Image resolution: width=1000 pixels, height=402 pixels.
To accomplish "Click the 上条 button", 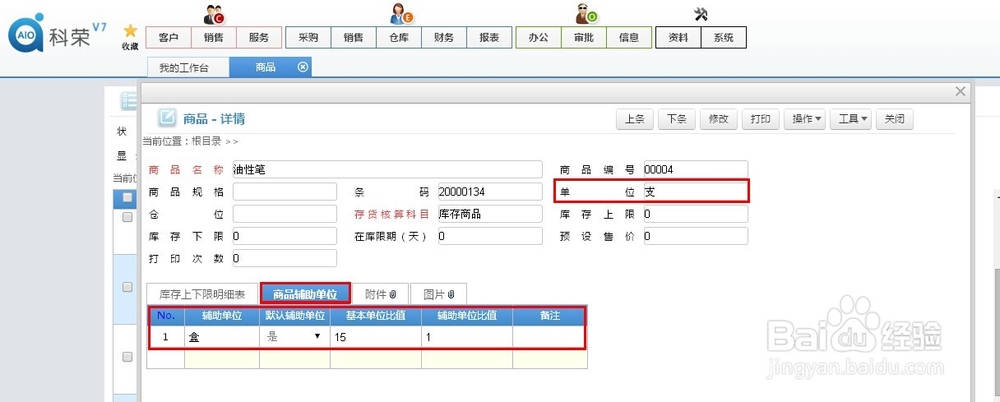I will [635, 119].
